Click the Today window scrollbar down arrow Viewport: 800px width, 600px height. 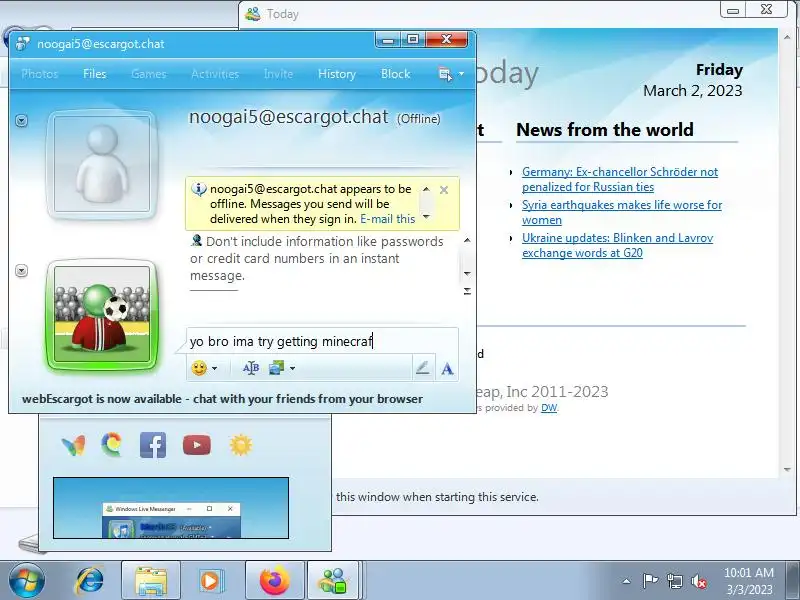787,469
